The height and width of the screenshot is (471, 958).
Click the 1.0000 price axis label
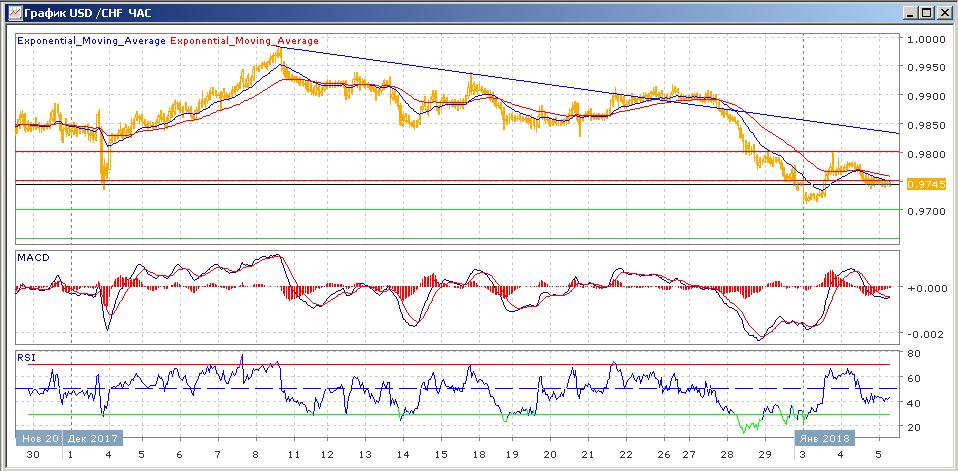[x=923, y=40]
